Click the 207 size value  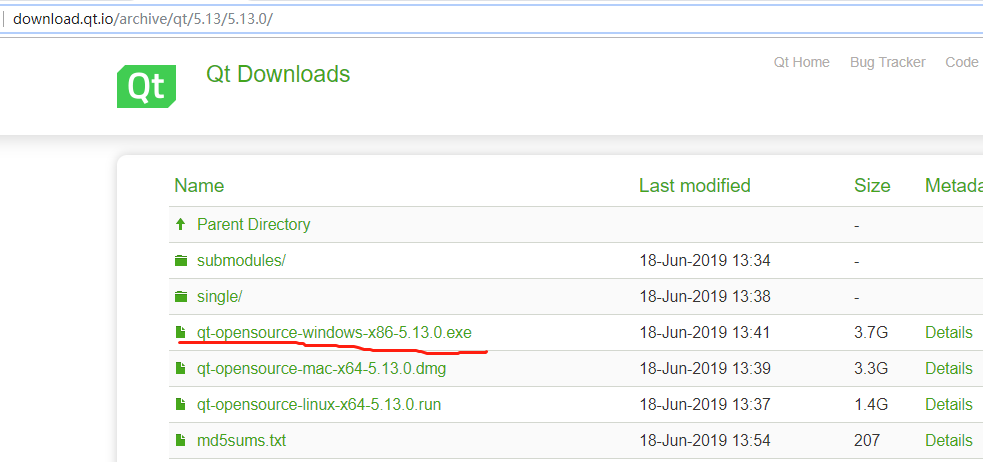866,441
